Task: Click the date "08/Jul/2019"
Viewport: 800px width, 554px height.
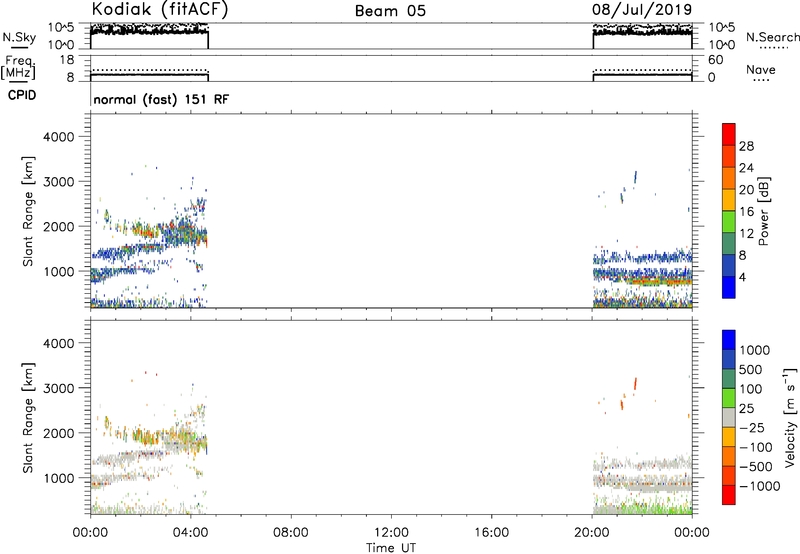Action: [x=642, y=9]
